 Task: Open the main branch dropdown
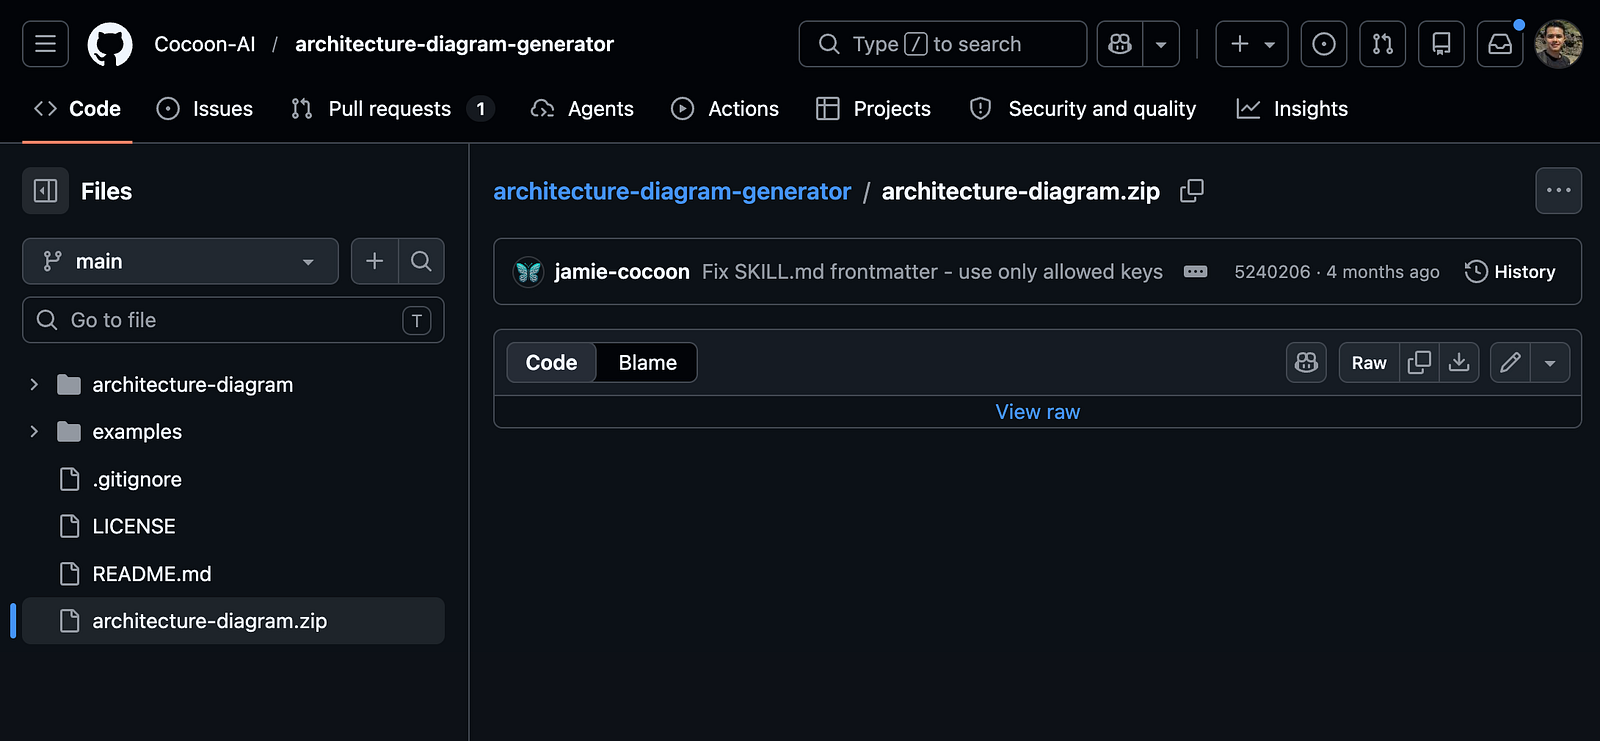pos(180,261)
